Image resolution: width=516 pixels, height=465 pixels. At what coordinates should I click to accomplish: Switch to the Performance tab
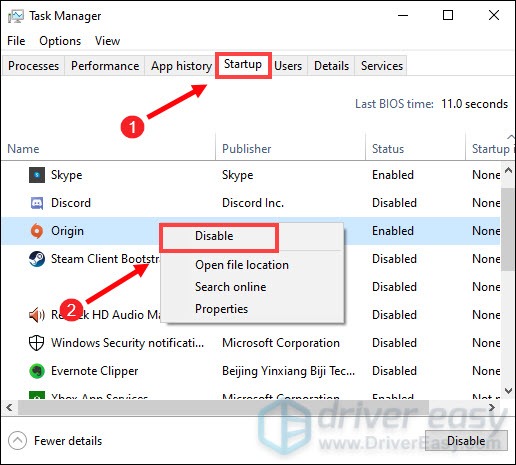tap(105, 66)
